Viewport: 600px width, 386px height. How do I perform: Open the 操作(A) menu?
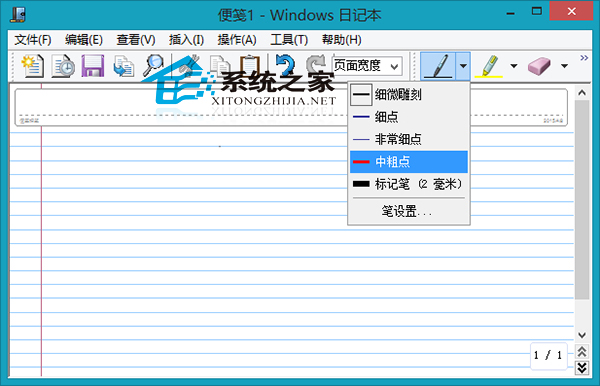[237, 39]
